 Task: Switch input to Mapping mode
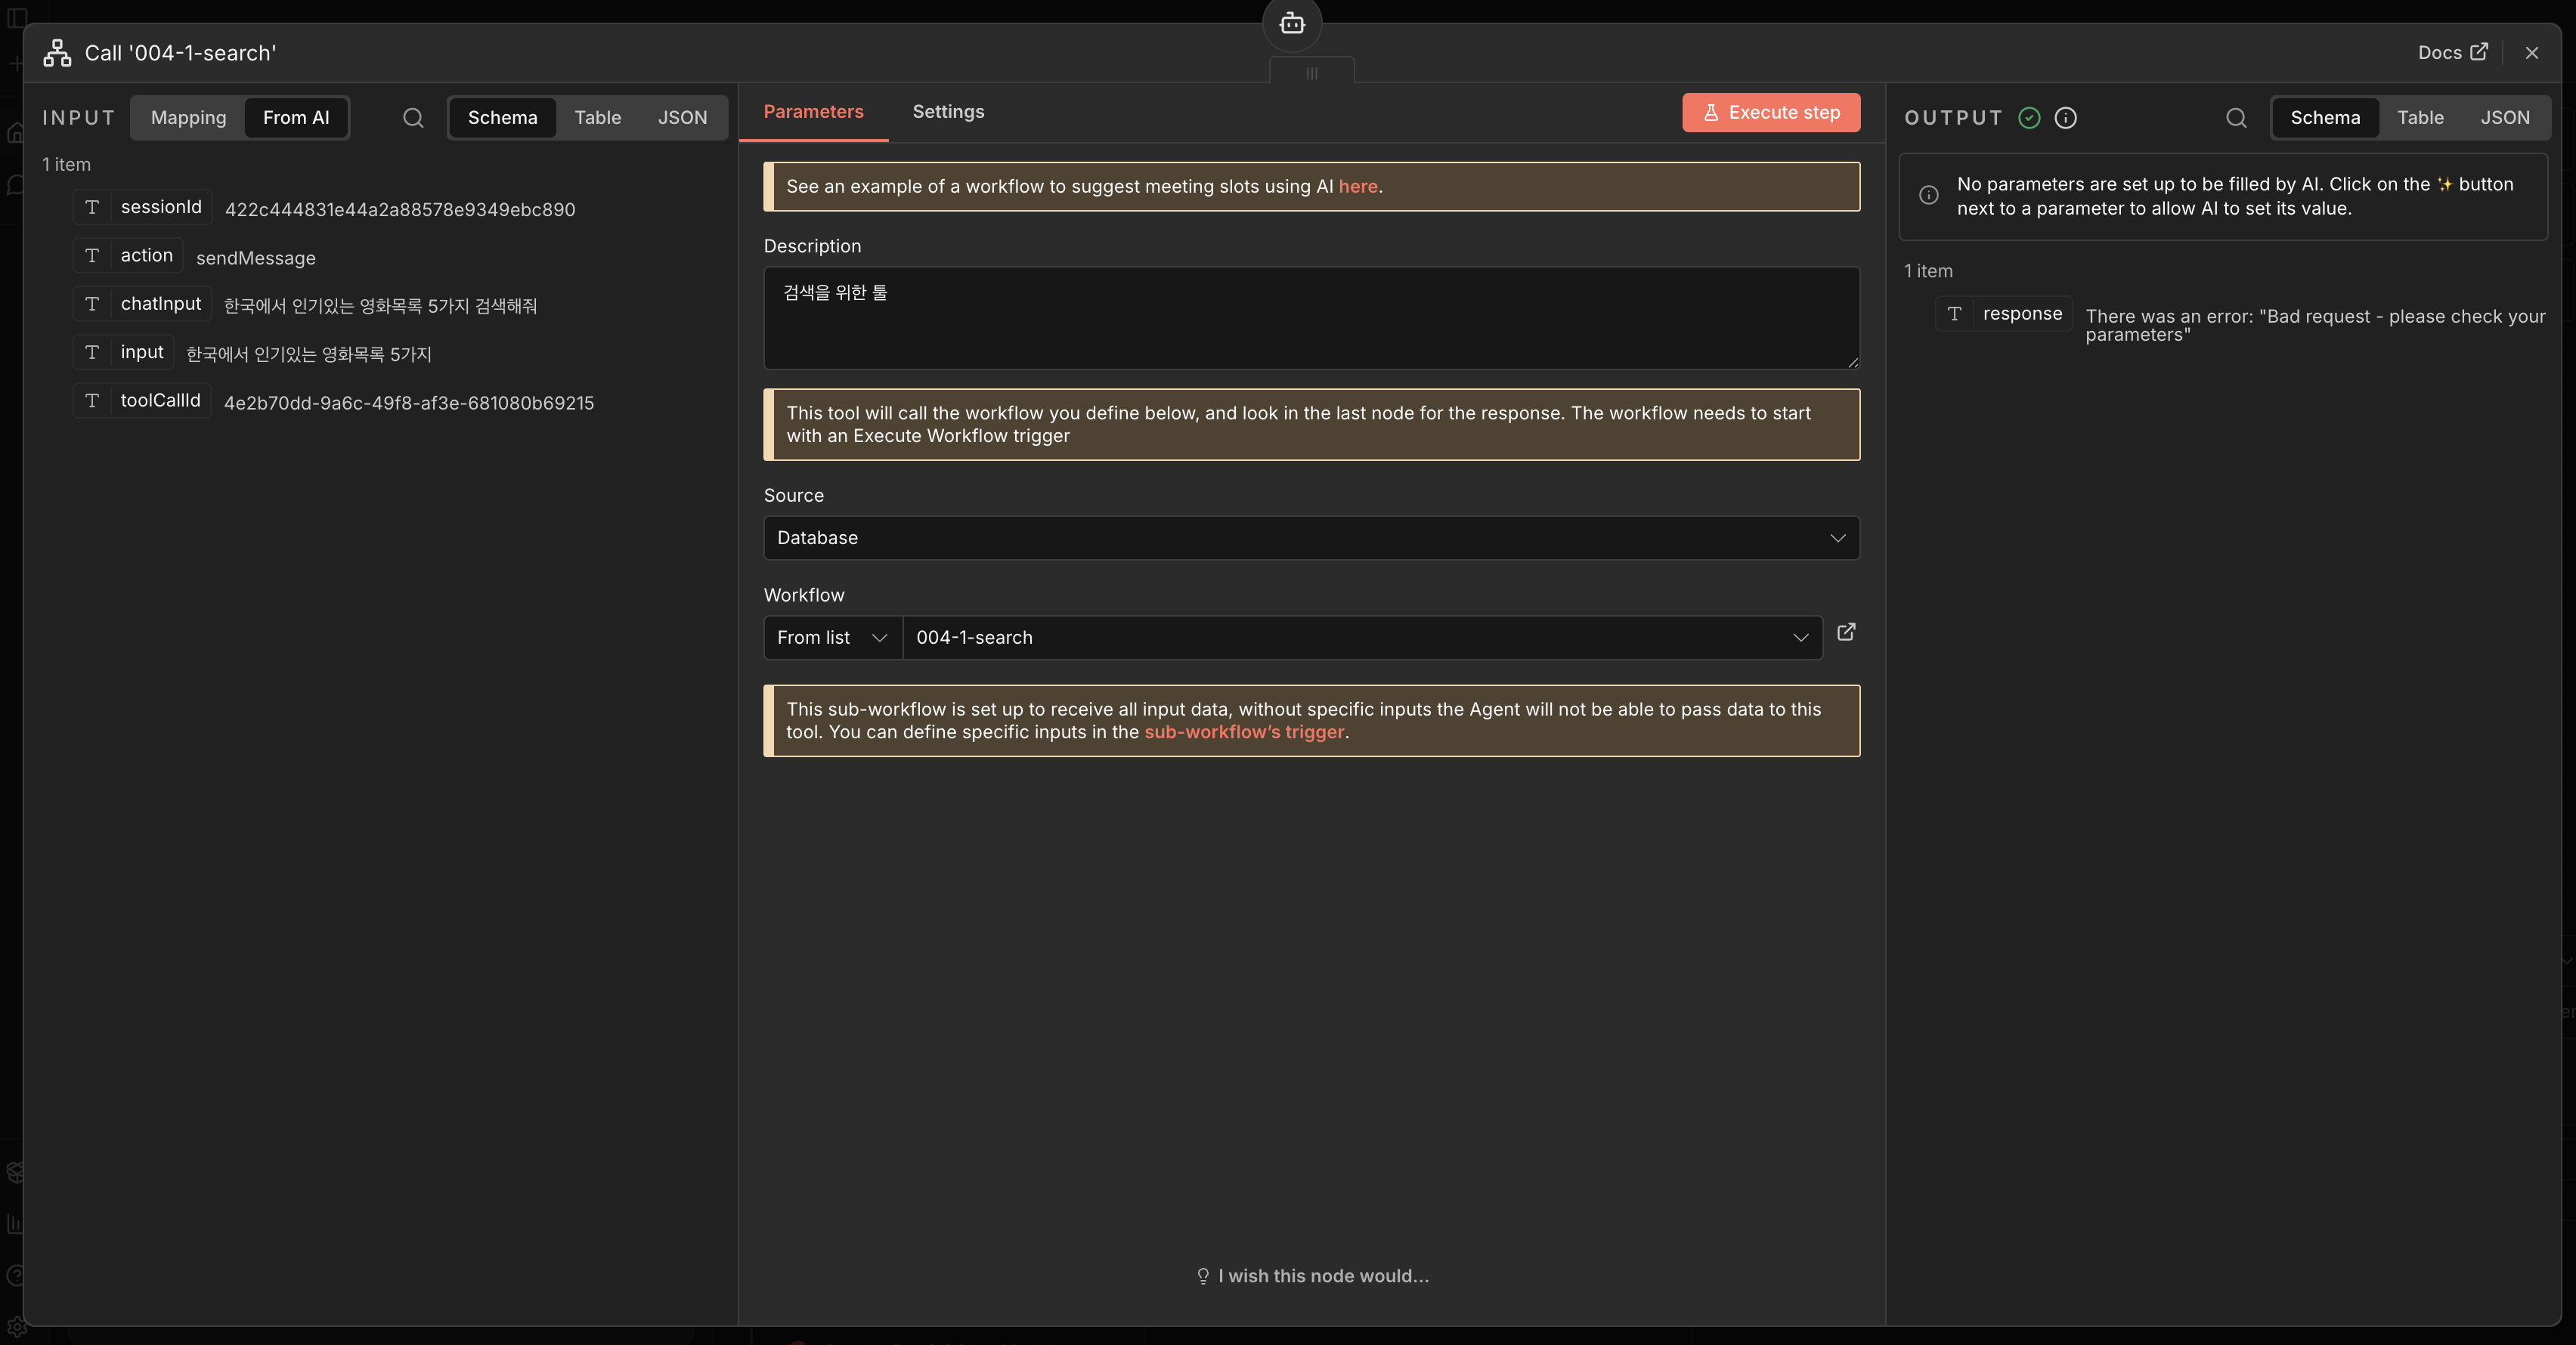click(x=188, y=118)
